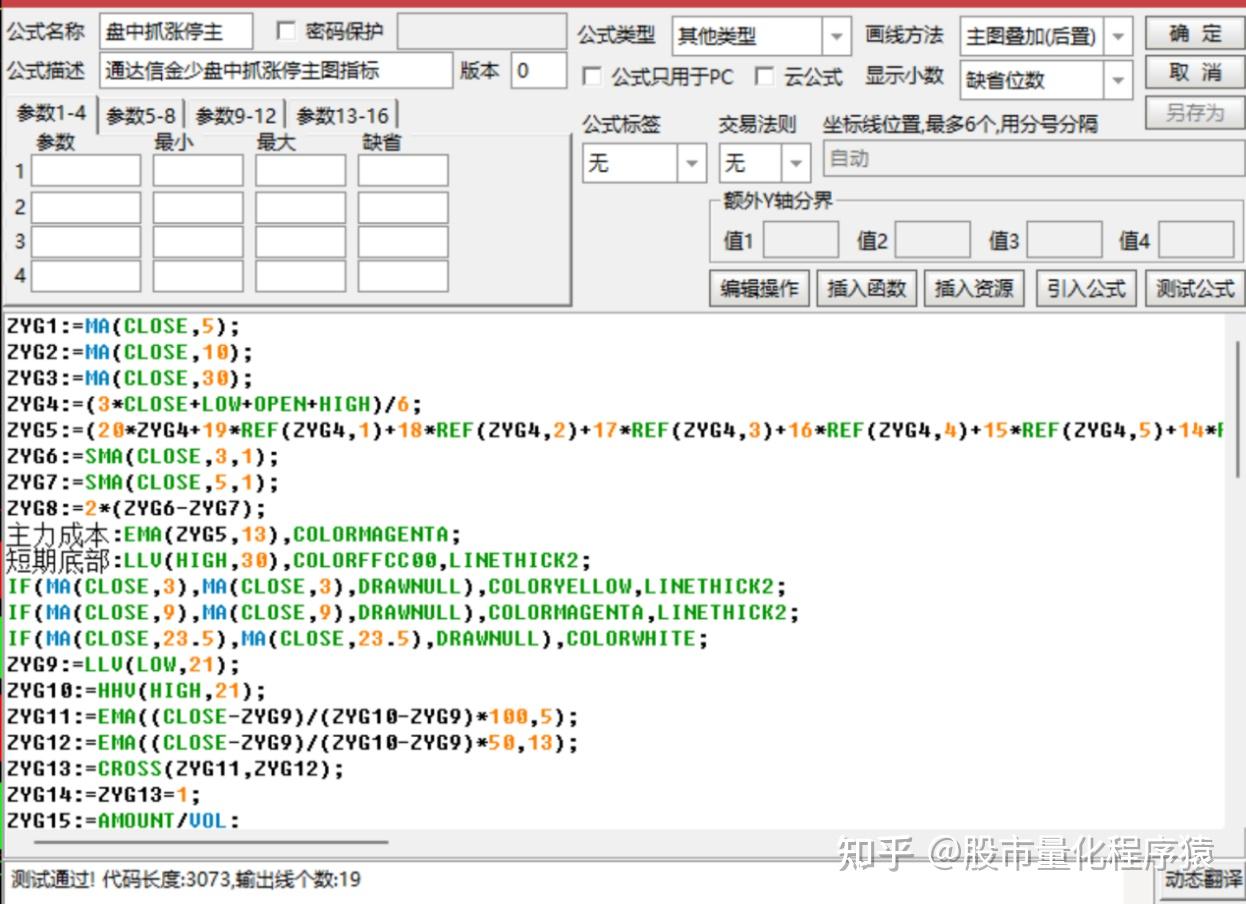Click the line ZYG13:=CROSS(ZYG11,ZYG12);
Image resolution: width=1246 pixels, height=904 pixels.
click(175, 768)
